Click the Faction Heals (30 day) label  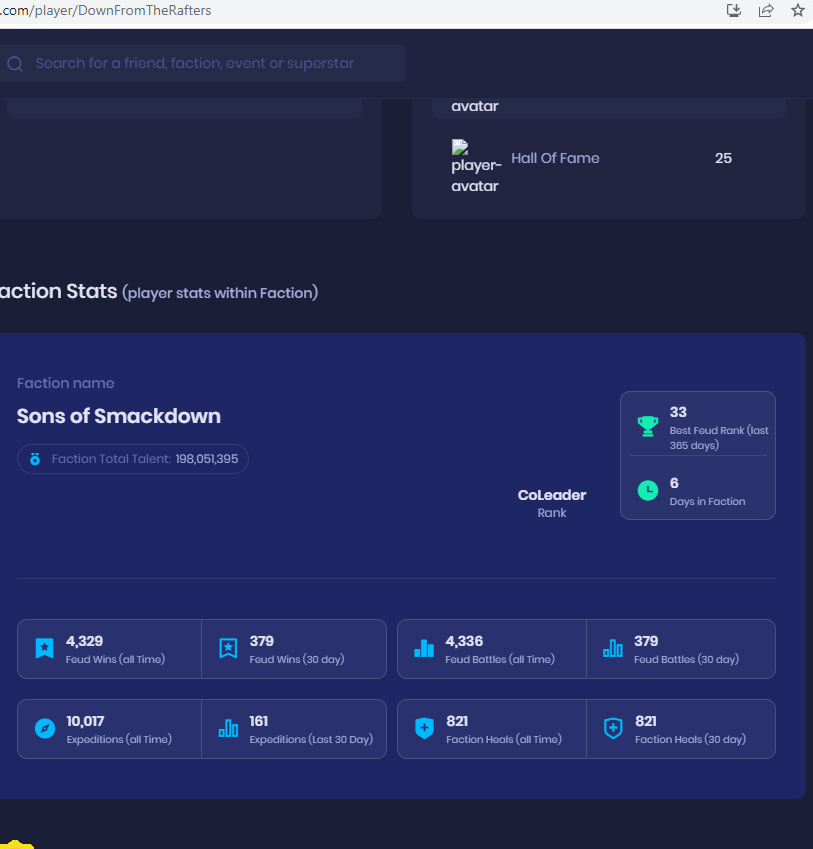tap(690, 740)
